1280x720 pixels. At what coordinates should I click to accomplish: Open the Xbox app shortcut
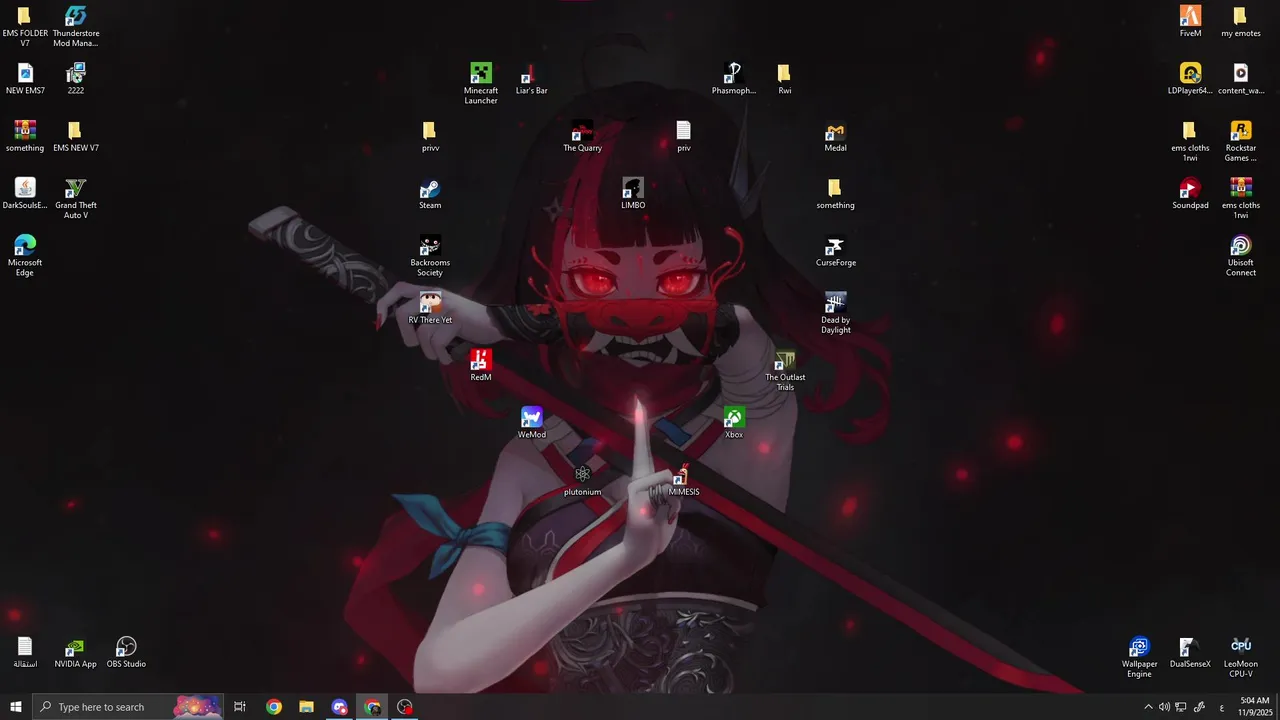pyautogui.click(x=734, y=417)
